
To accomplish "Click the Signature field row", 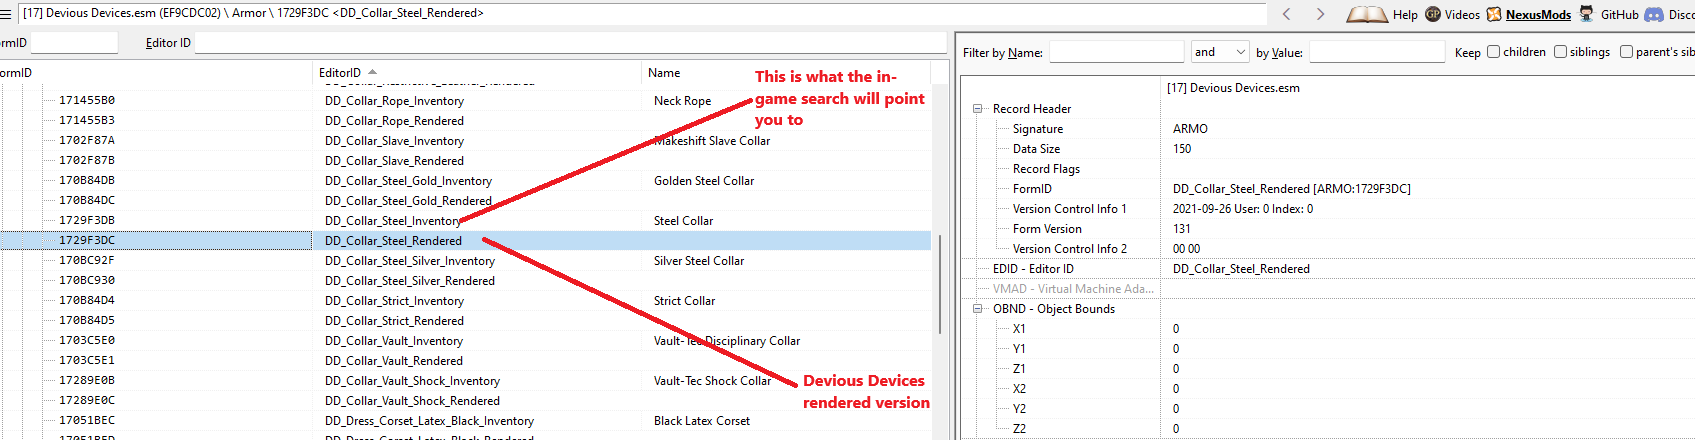I will (x=1328, y=129).
